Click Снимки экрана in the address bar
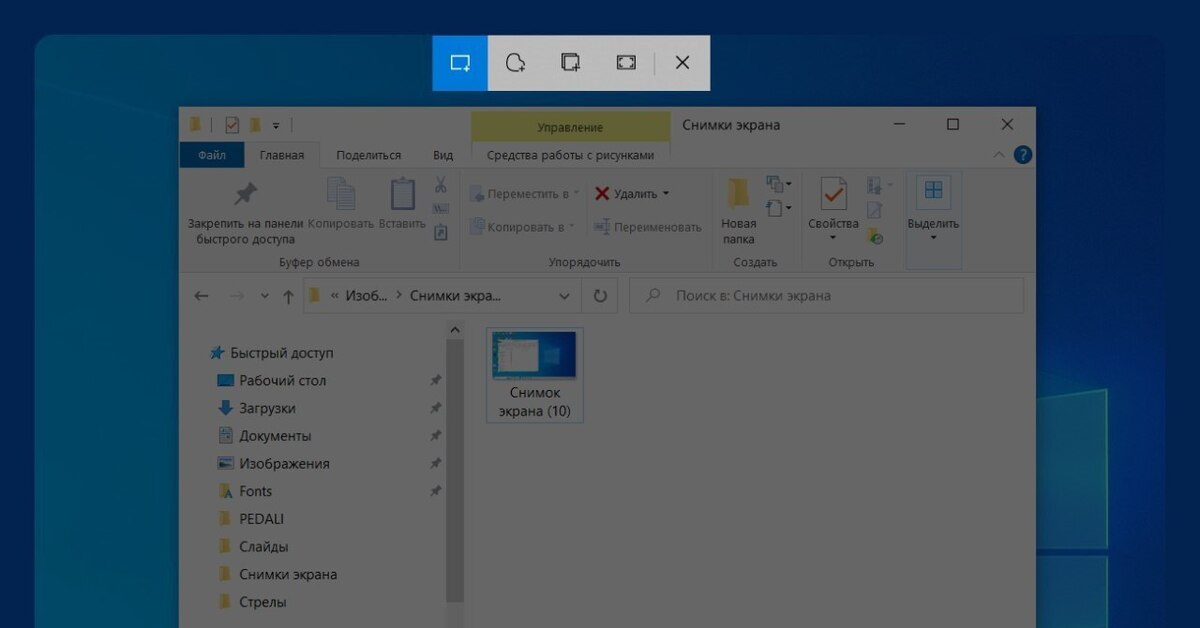Image resolution: width=1200 pixels, height=628 pixels. [455, 296]
